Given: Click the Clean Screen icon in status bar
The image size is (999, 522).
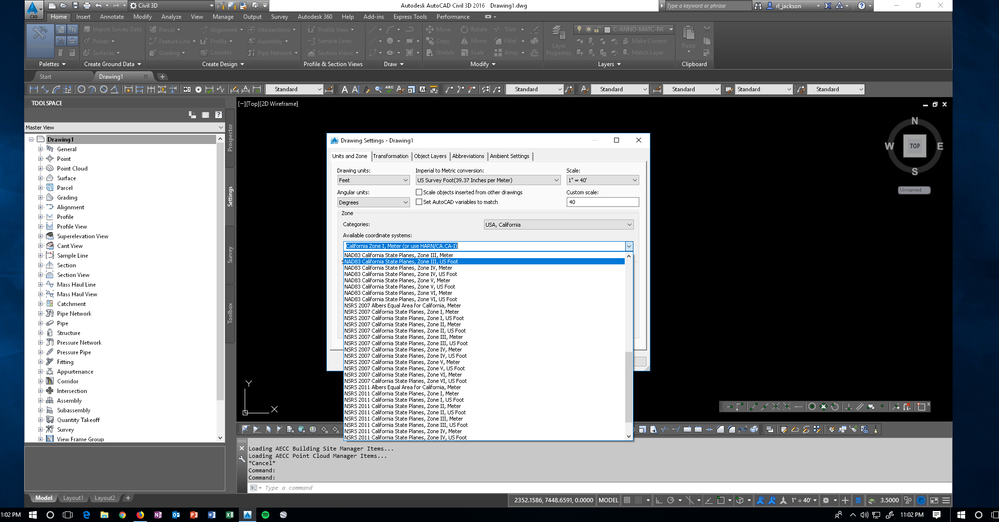Looking at the screenshot, I should click(x=934, y=500).
